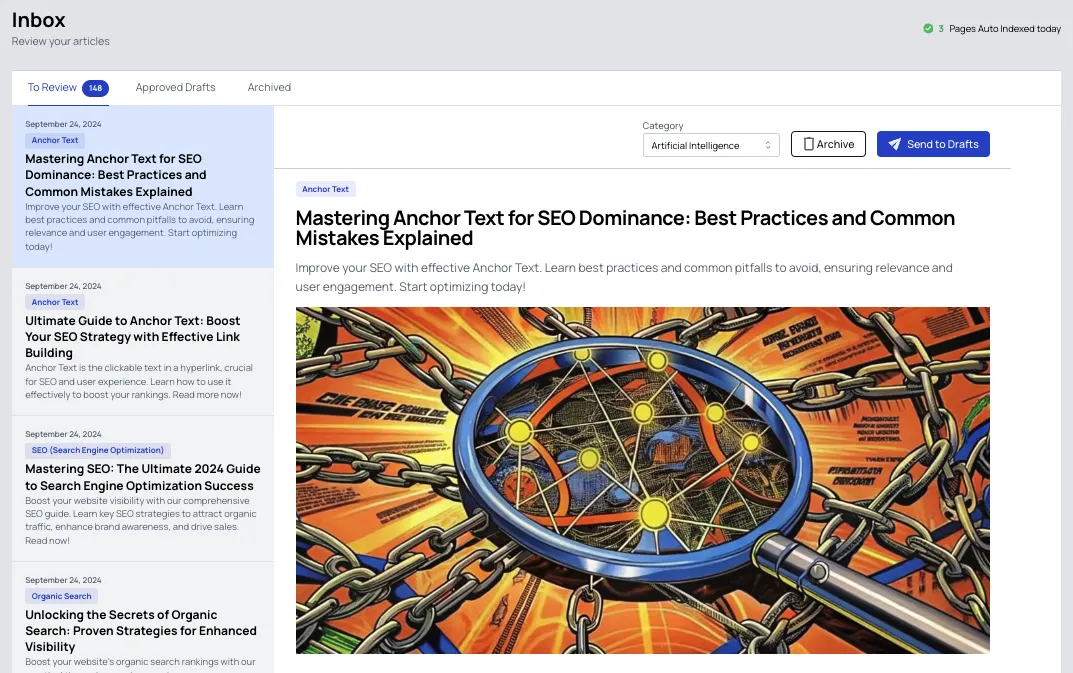Click the magnifying glass featured image
1073x673 pixels.
click(643, 480)
